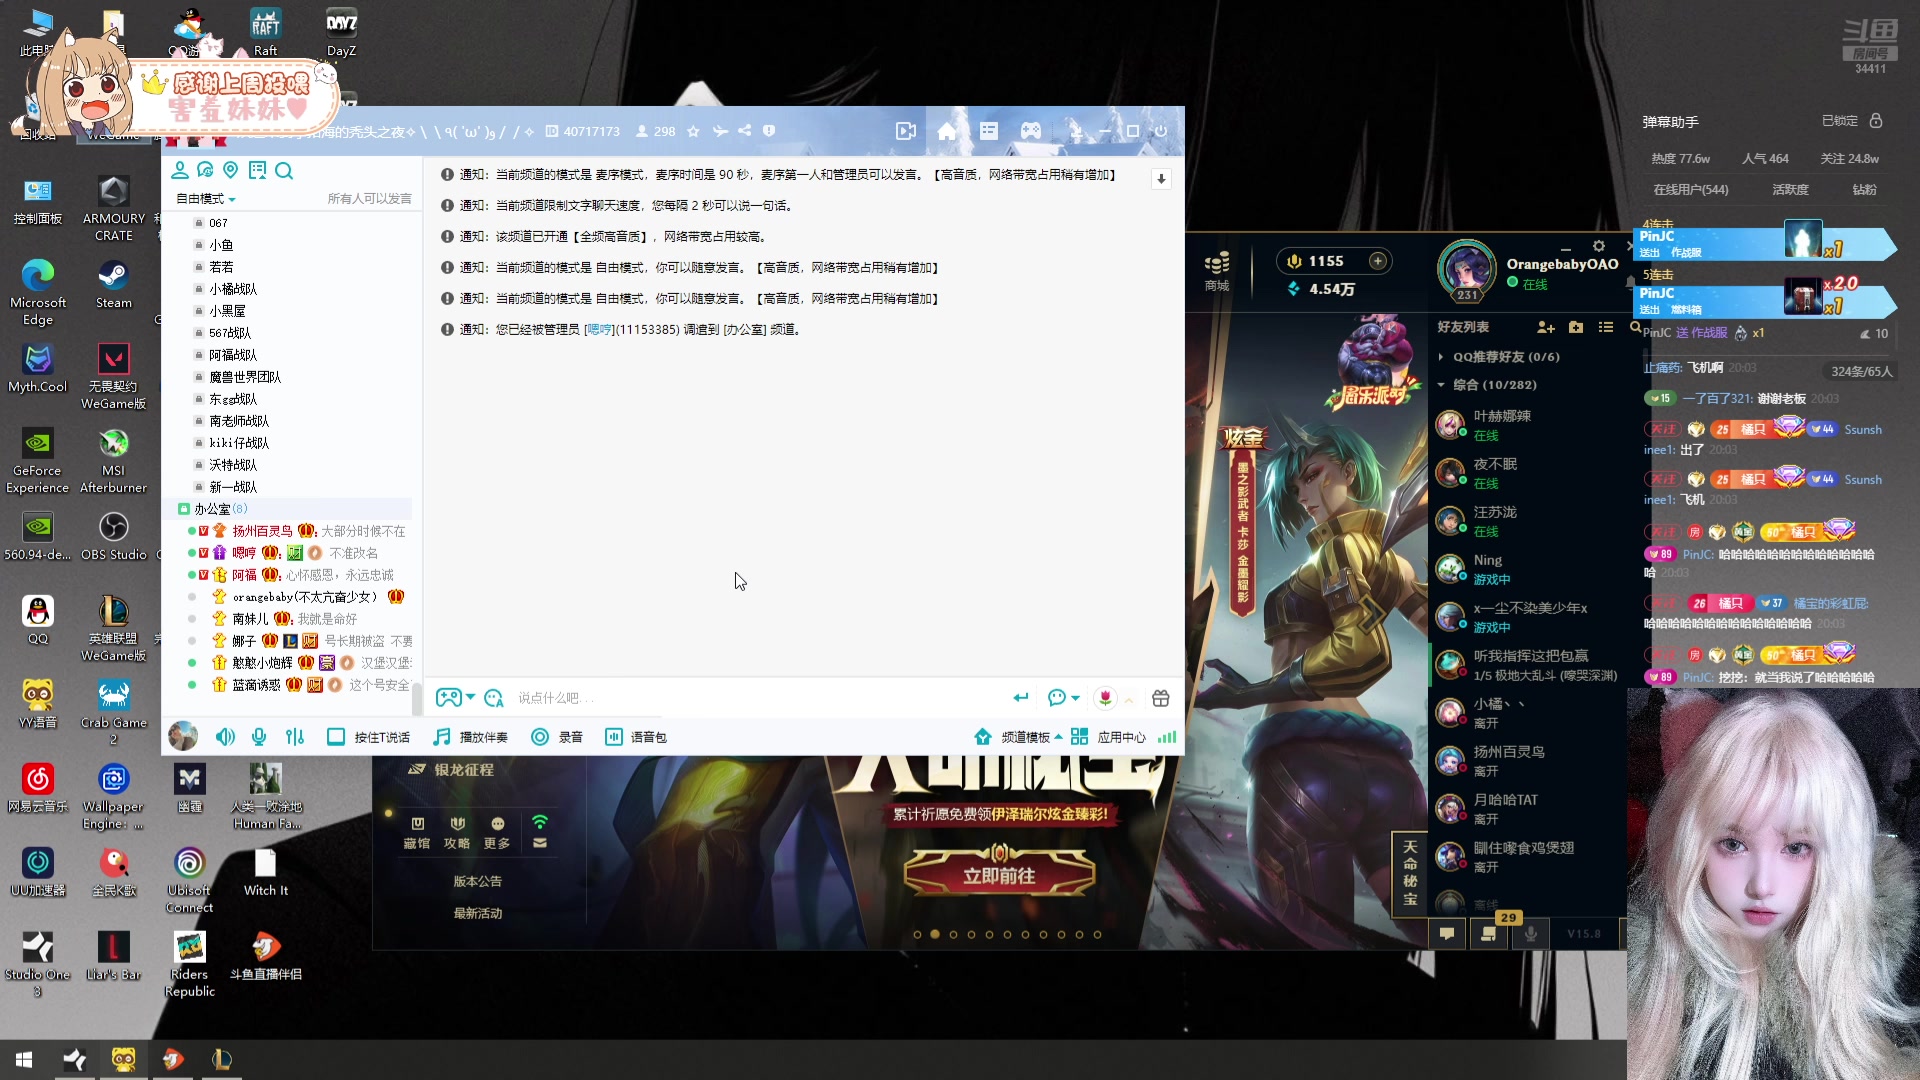Toggle the microphone in YY bottom bar

coord(259,737)
